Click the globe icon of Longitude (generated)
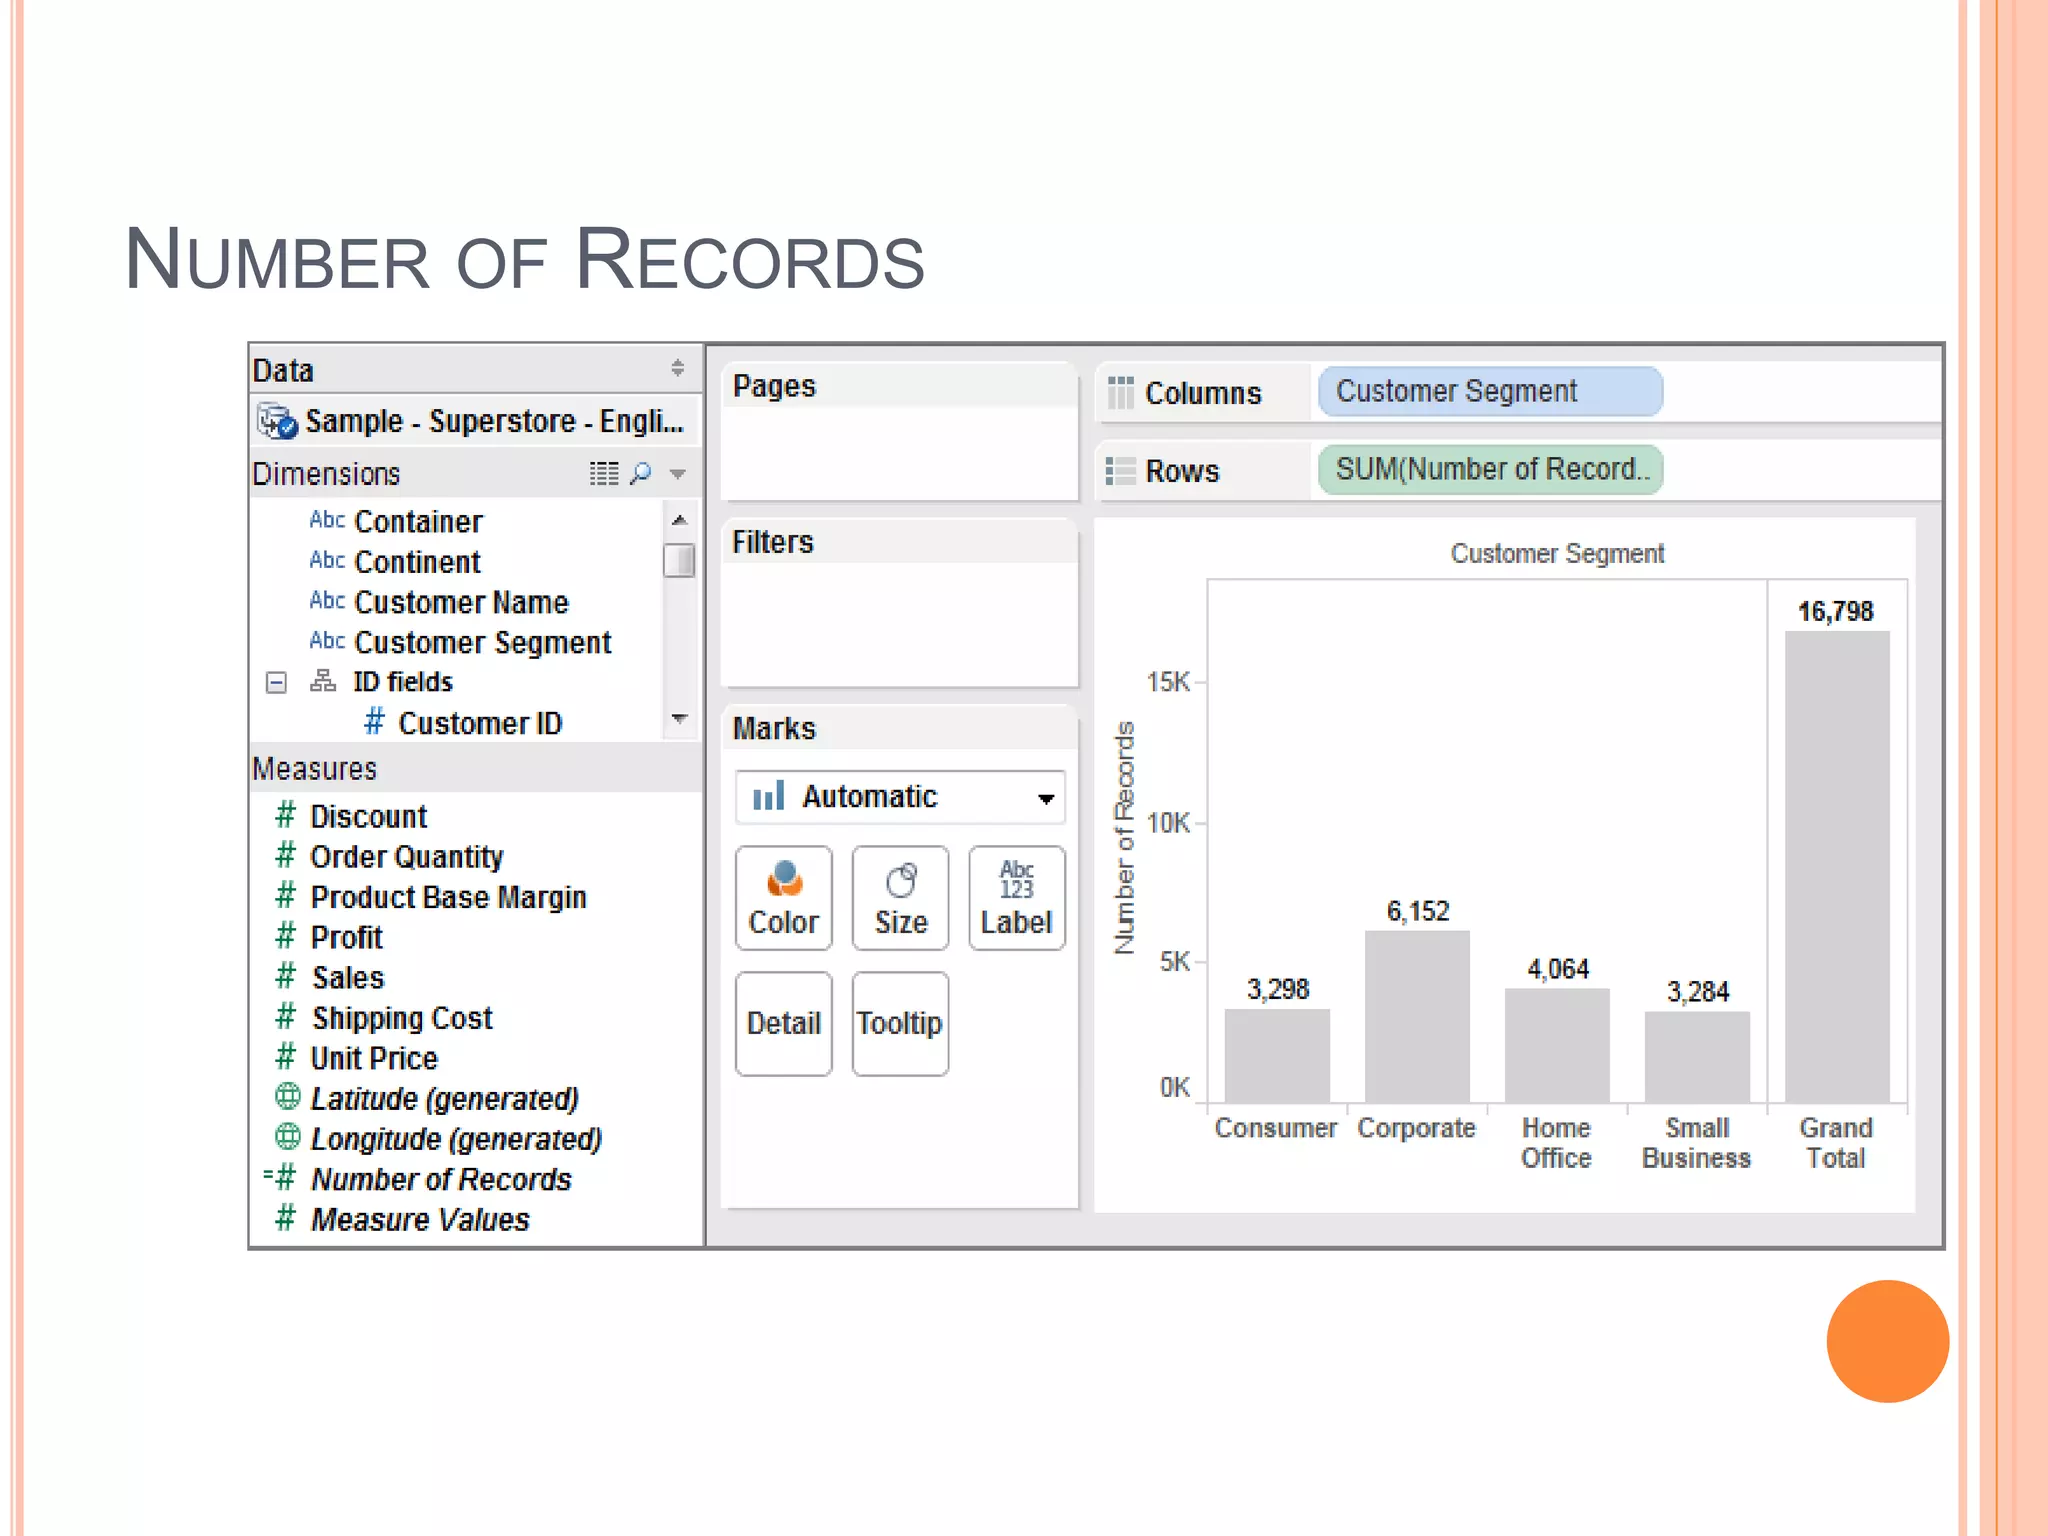 pyautogui.click(x=287, y=1137)
